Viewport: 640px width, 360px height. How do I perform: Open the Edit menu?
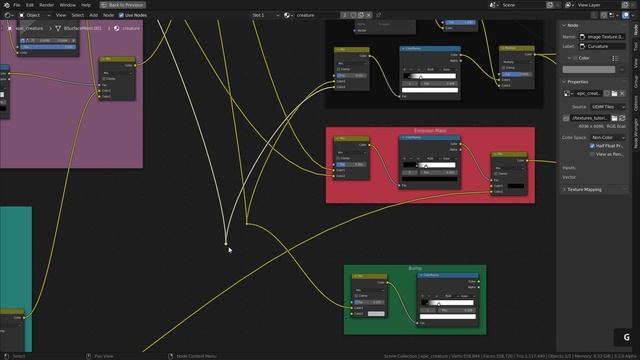click(x=30, y=5)
